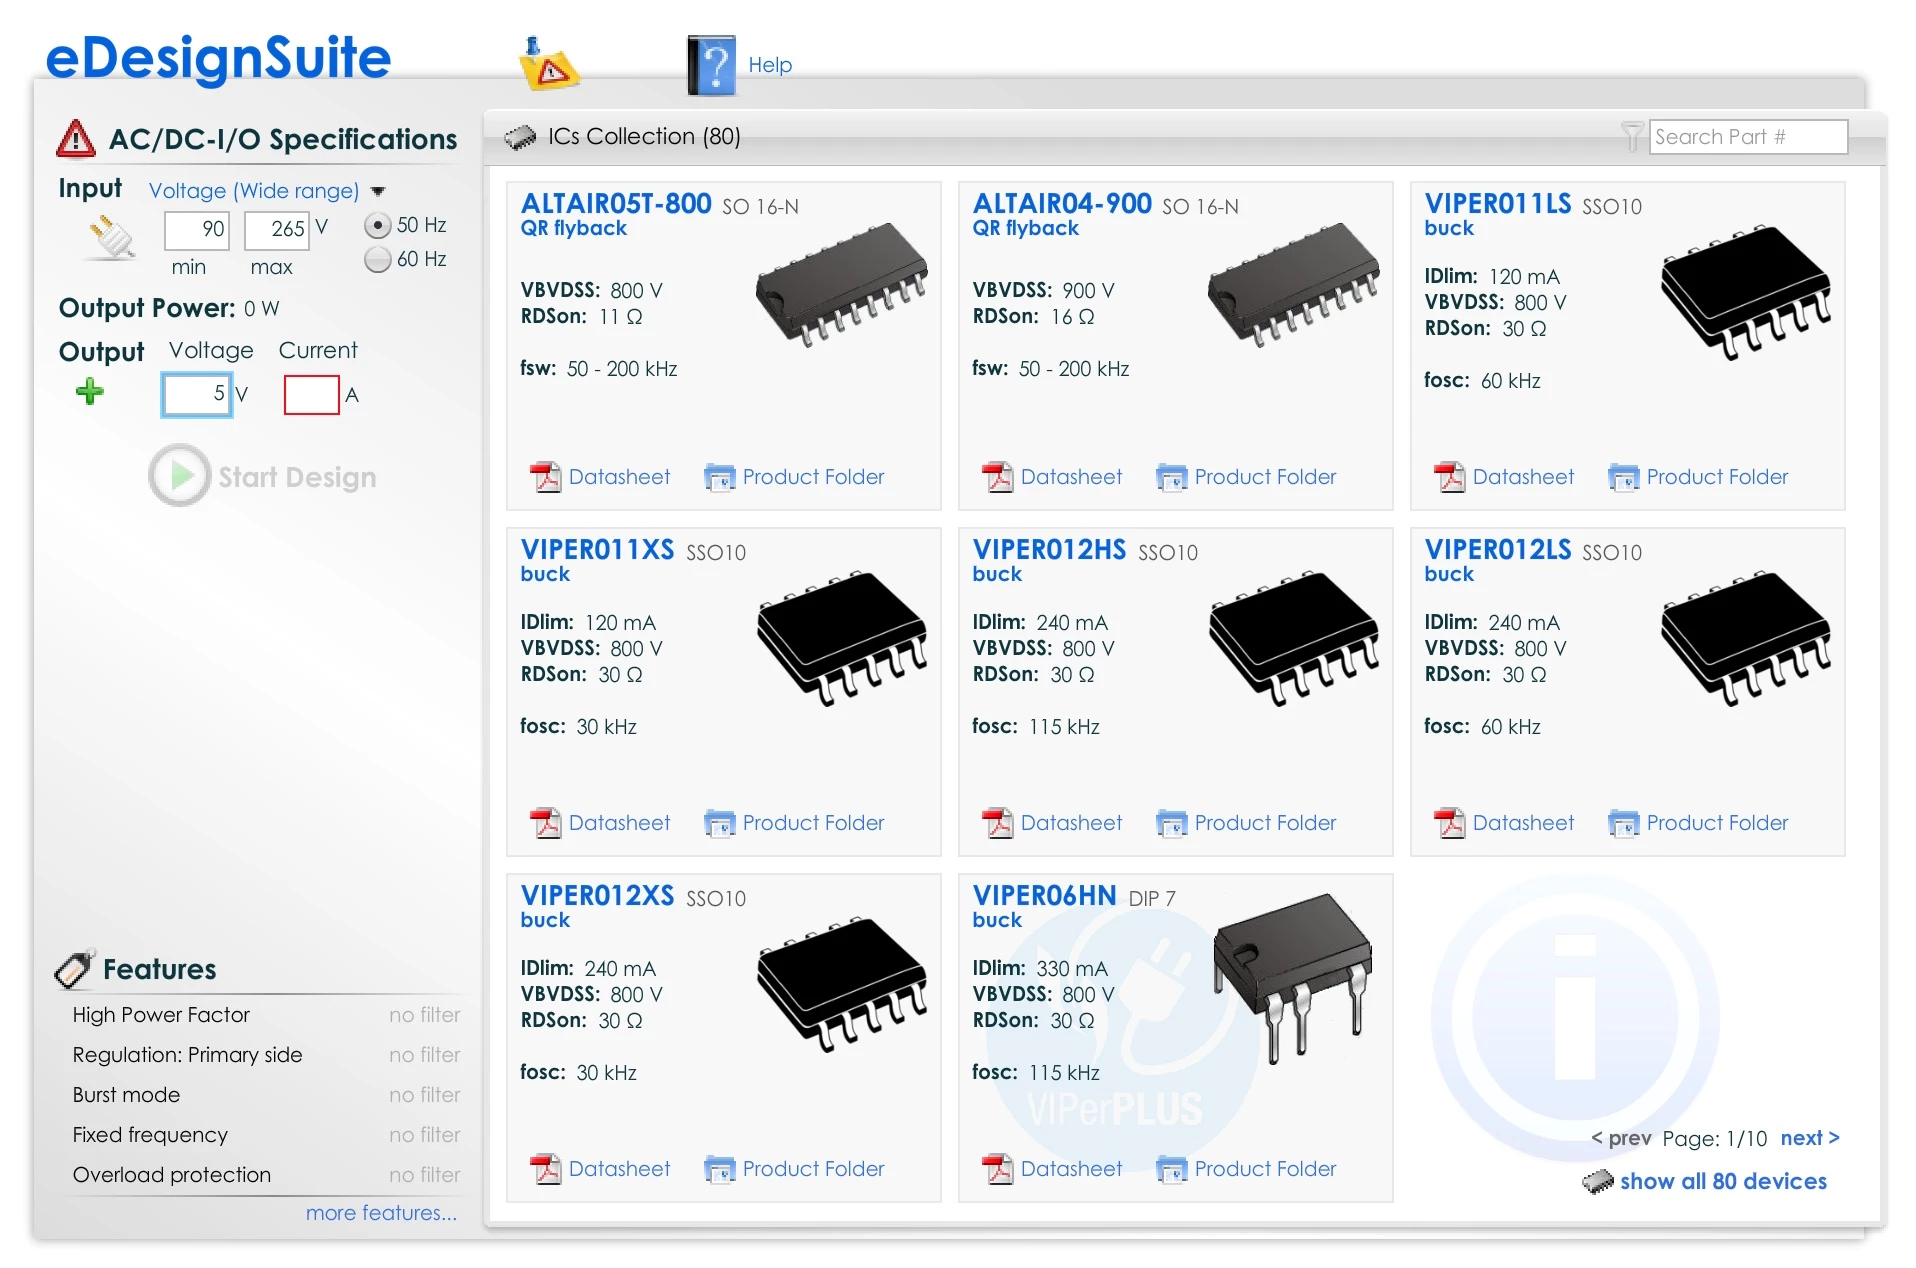Click the minimum input voltage field
The height and width of the screenshot is (1268, 1916).
click(198, 230)
